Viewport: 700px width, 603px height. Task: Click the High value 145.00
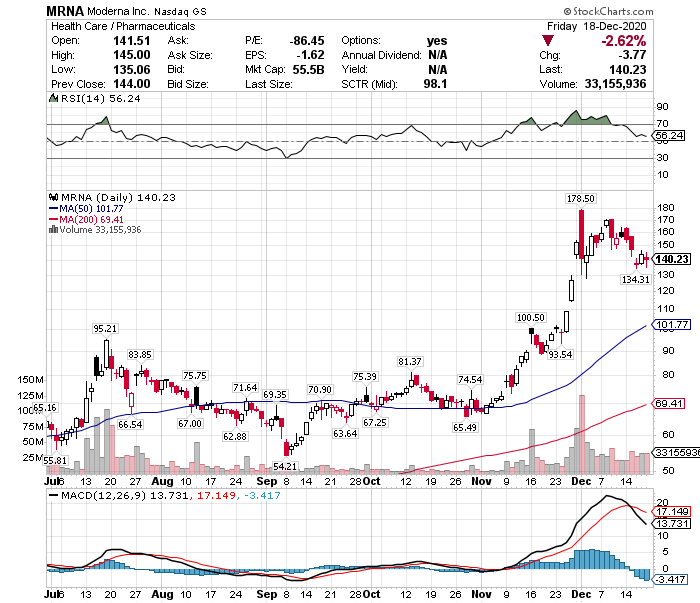pyautogui.click(x=132, y=55)
